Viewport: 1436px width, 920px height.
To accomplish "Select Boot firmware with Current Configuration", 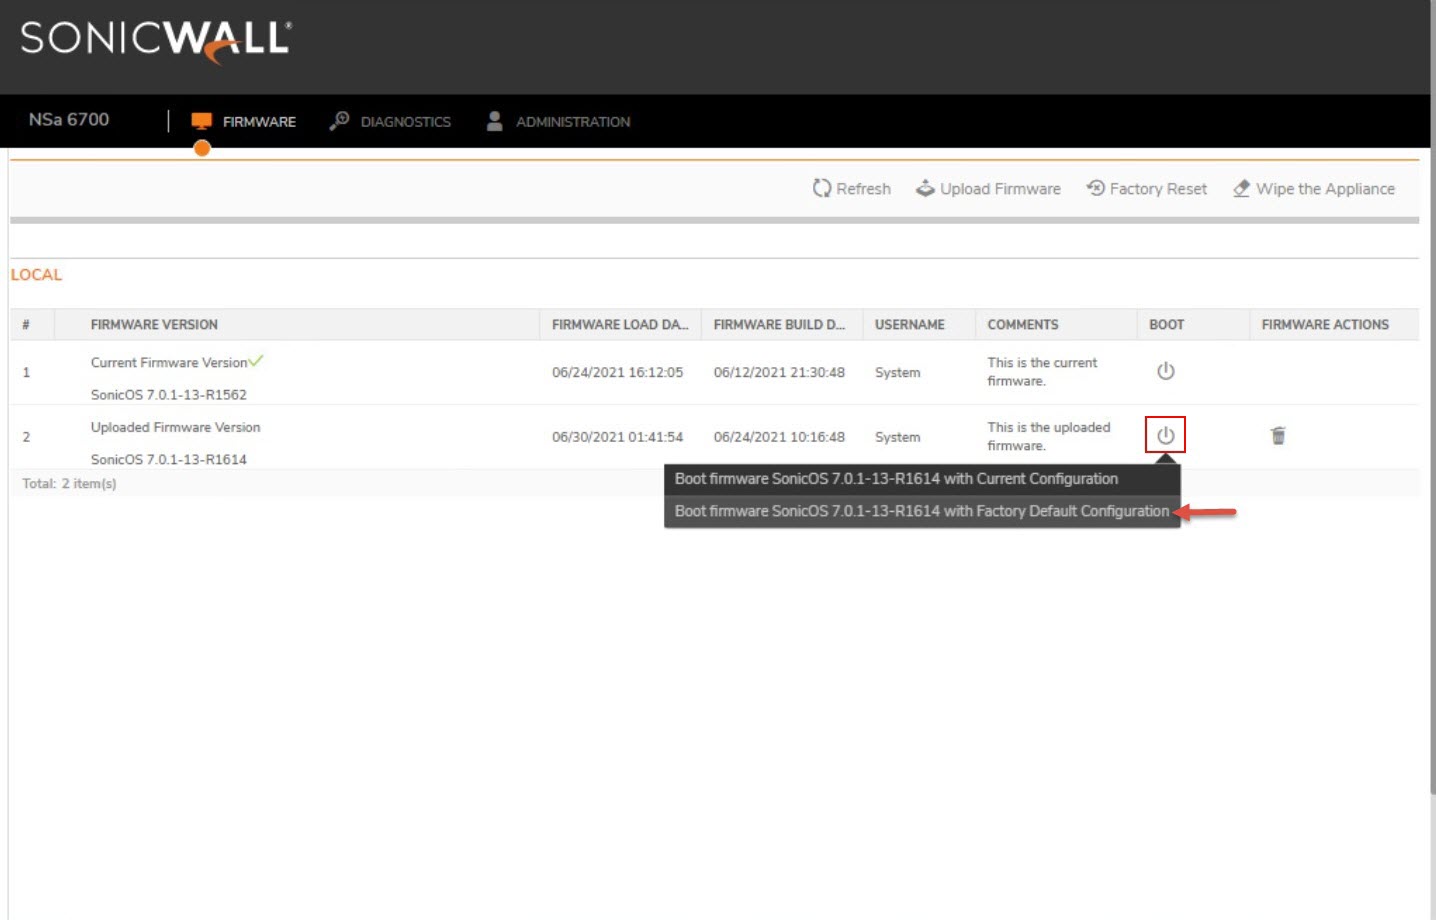I will [x=895, y=479].
